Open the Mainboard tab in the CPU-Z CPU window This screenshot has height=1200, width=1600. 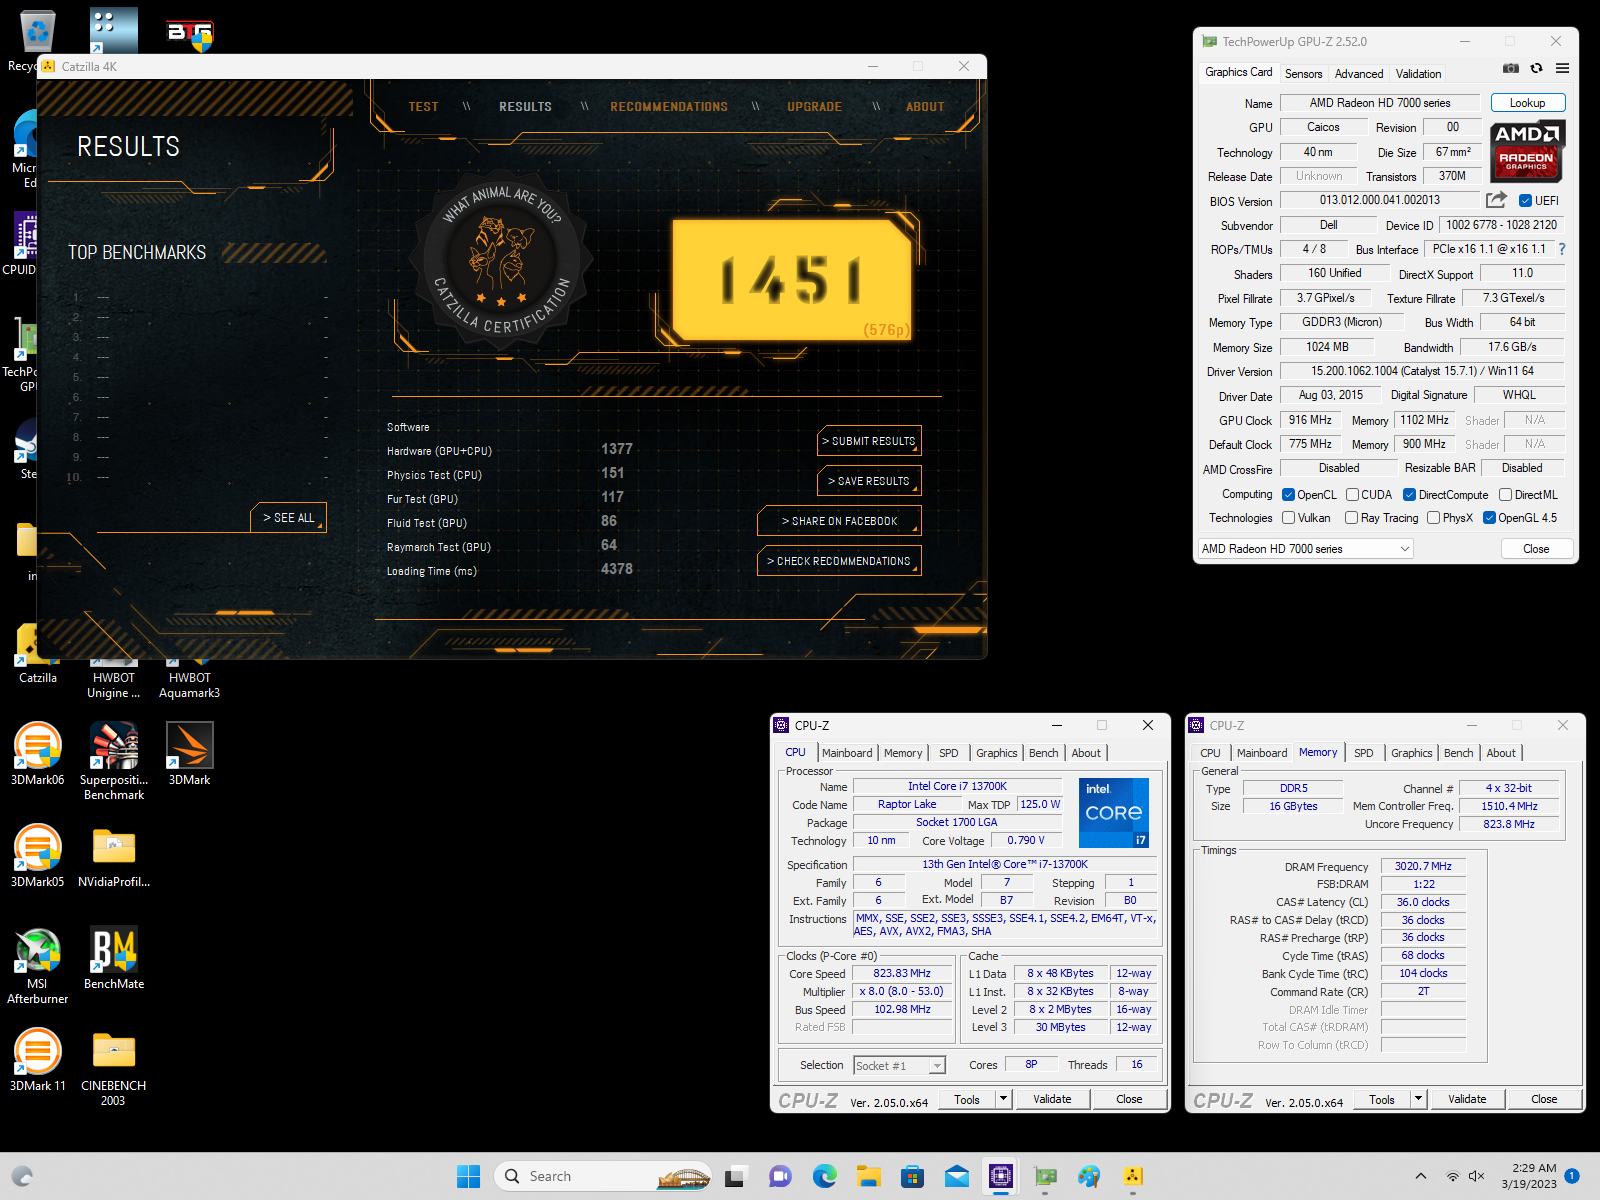[847, 753]
